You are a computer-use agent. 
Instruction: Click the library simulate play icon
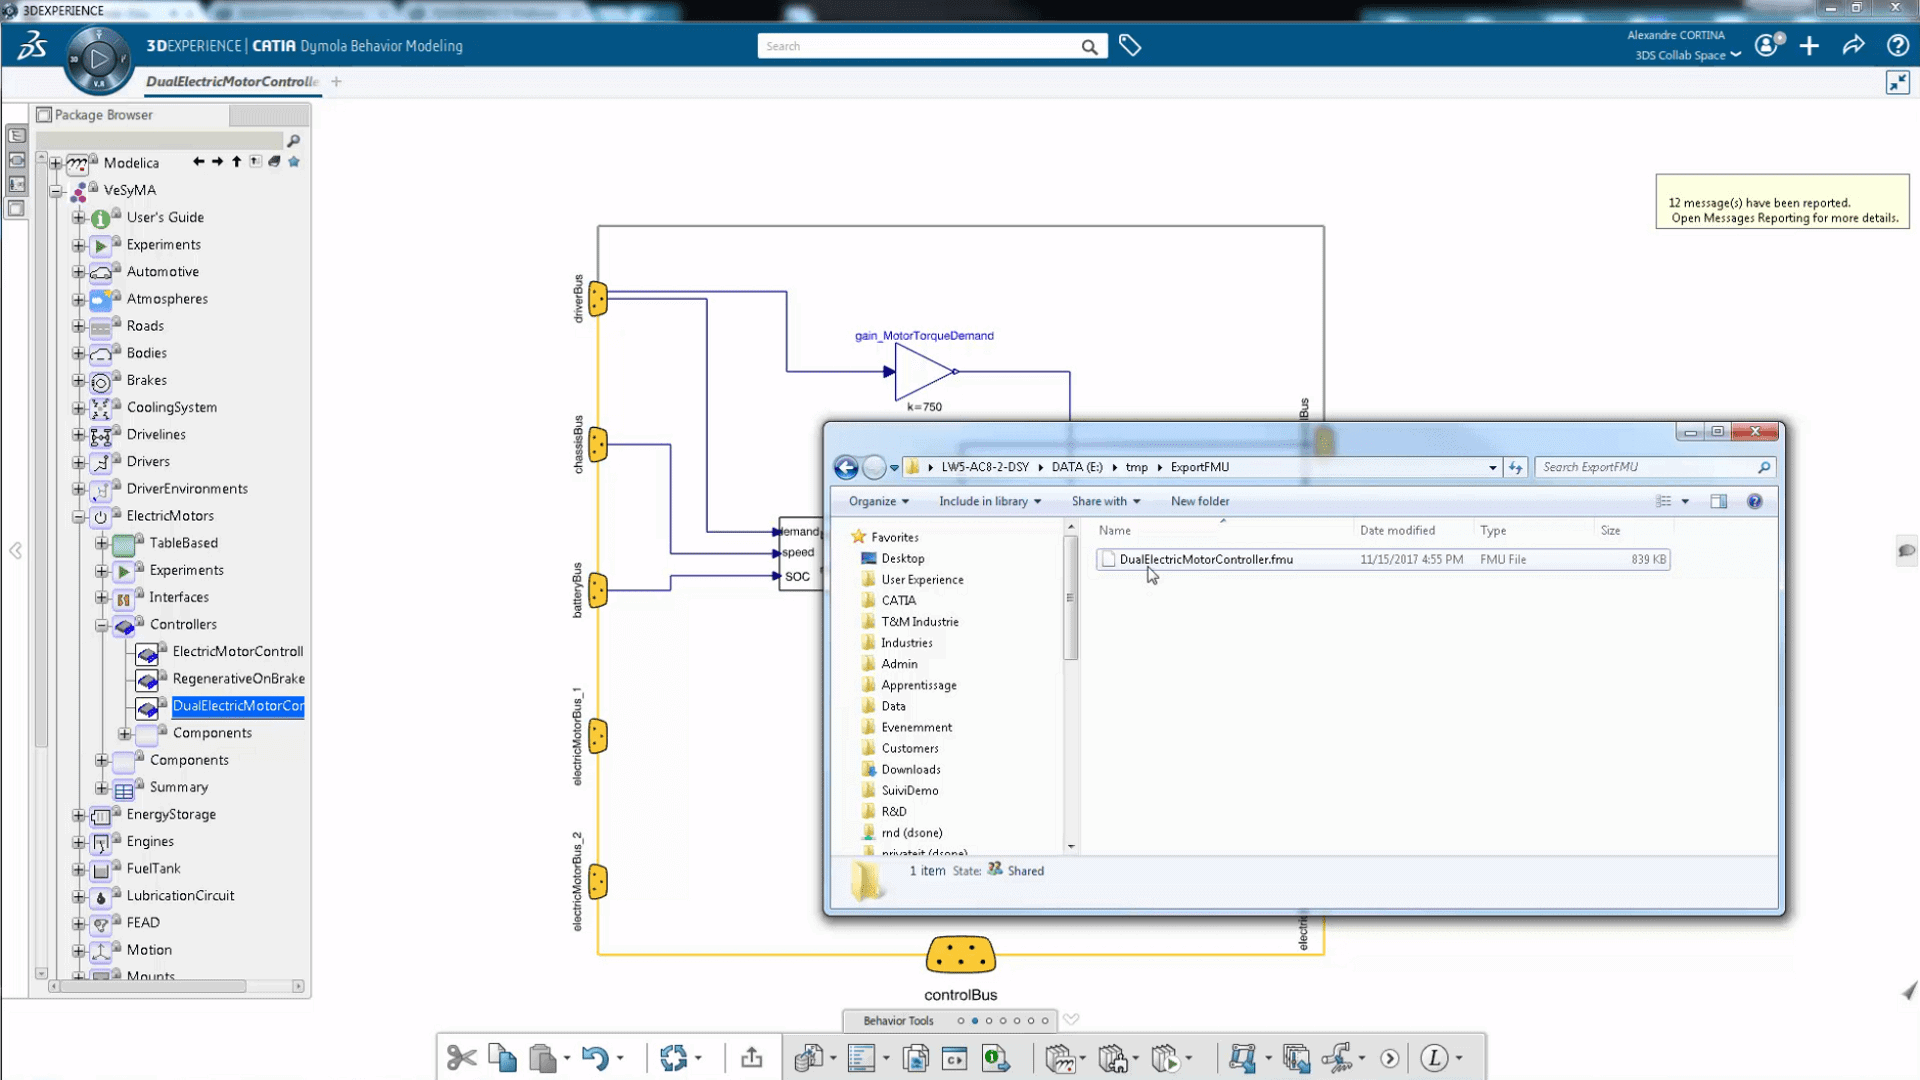click(1165, 1058)
